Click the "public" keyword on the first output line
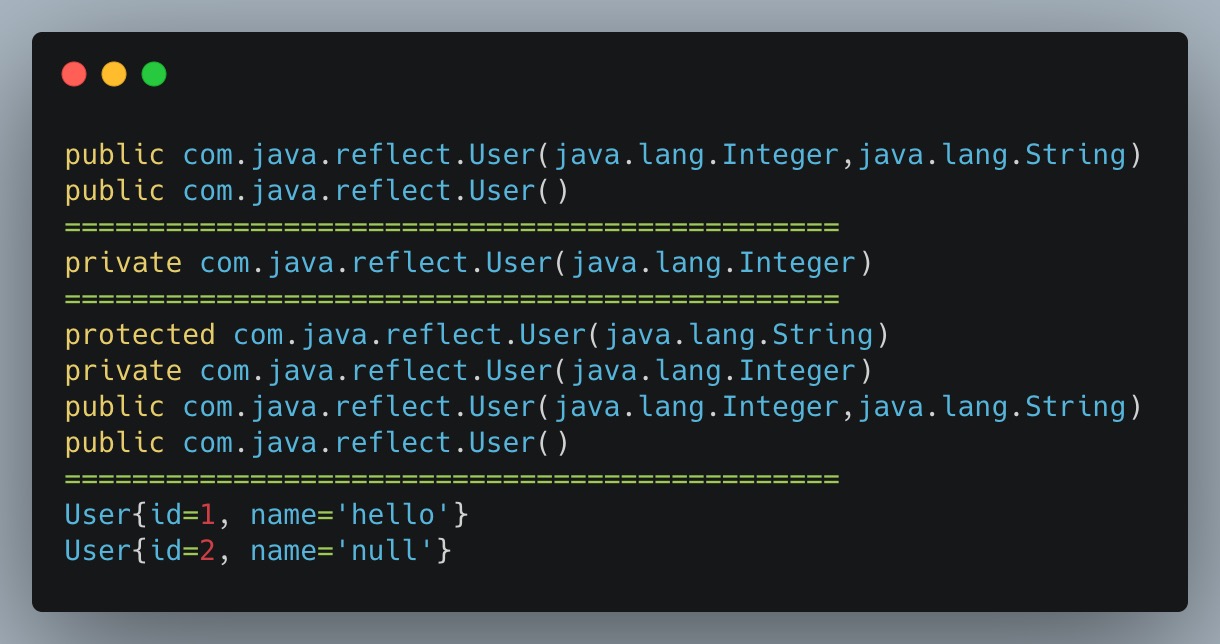 tap(115, 155)
